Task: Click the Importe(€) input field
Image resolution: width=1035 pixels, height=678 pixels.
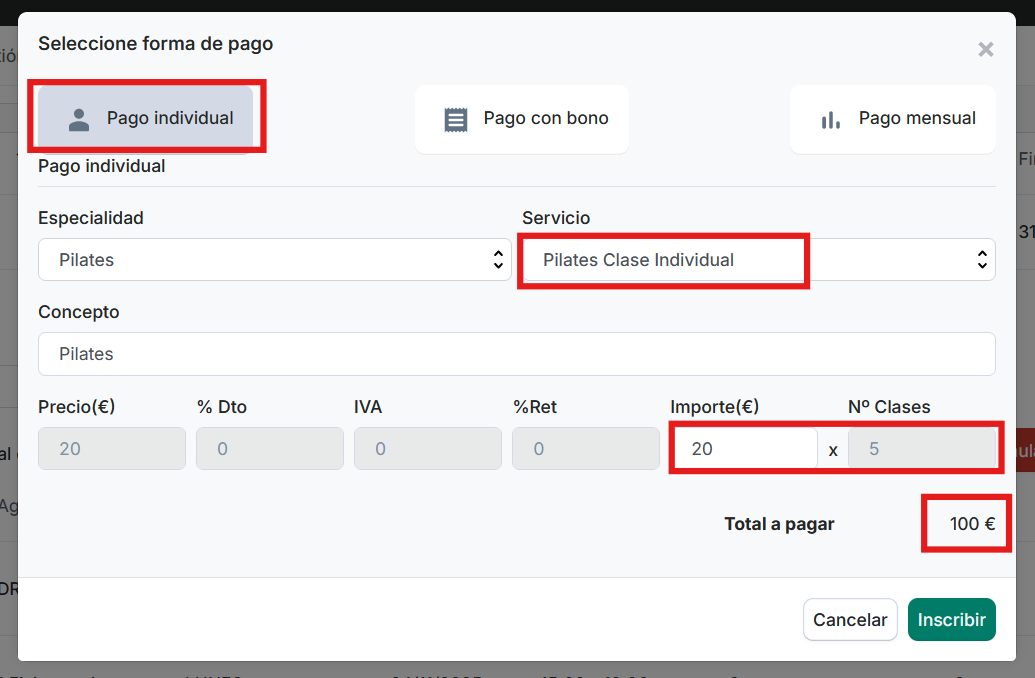Action: coord(745,449)
